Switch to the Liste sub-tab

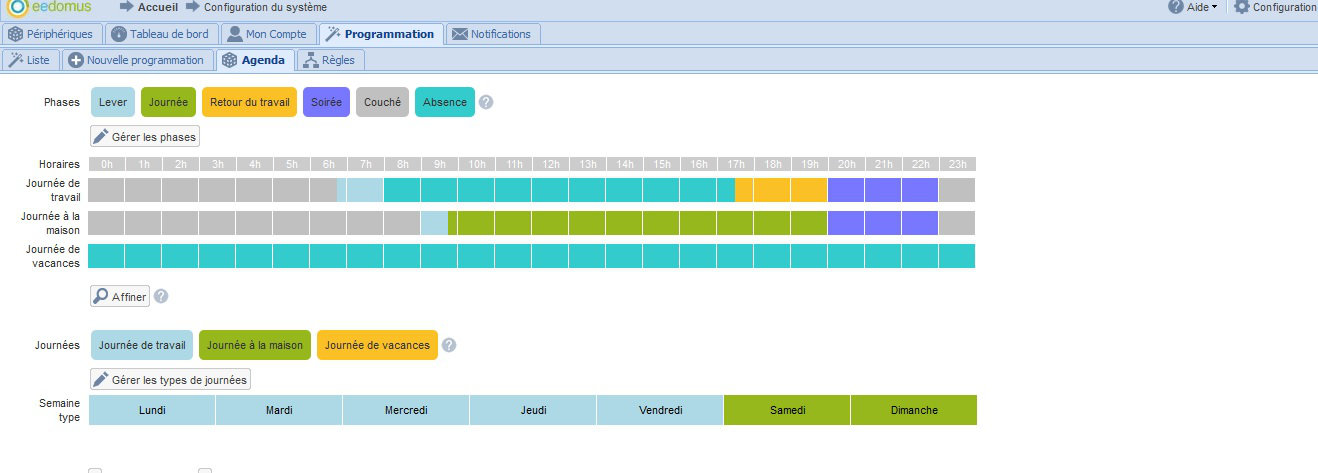pyautogui.click(x=29, y=60)
